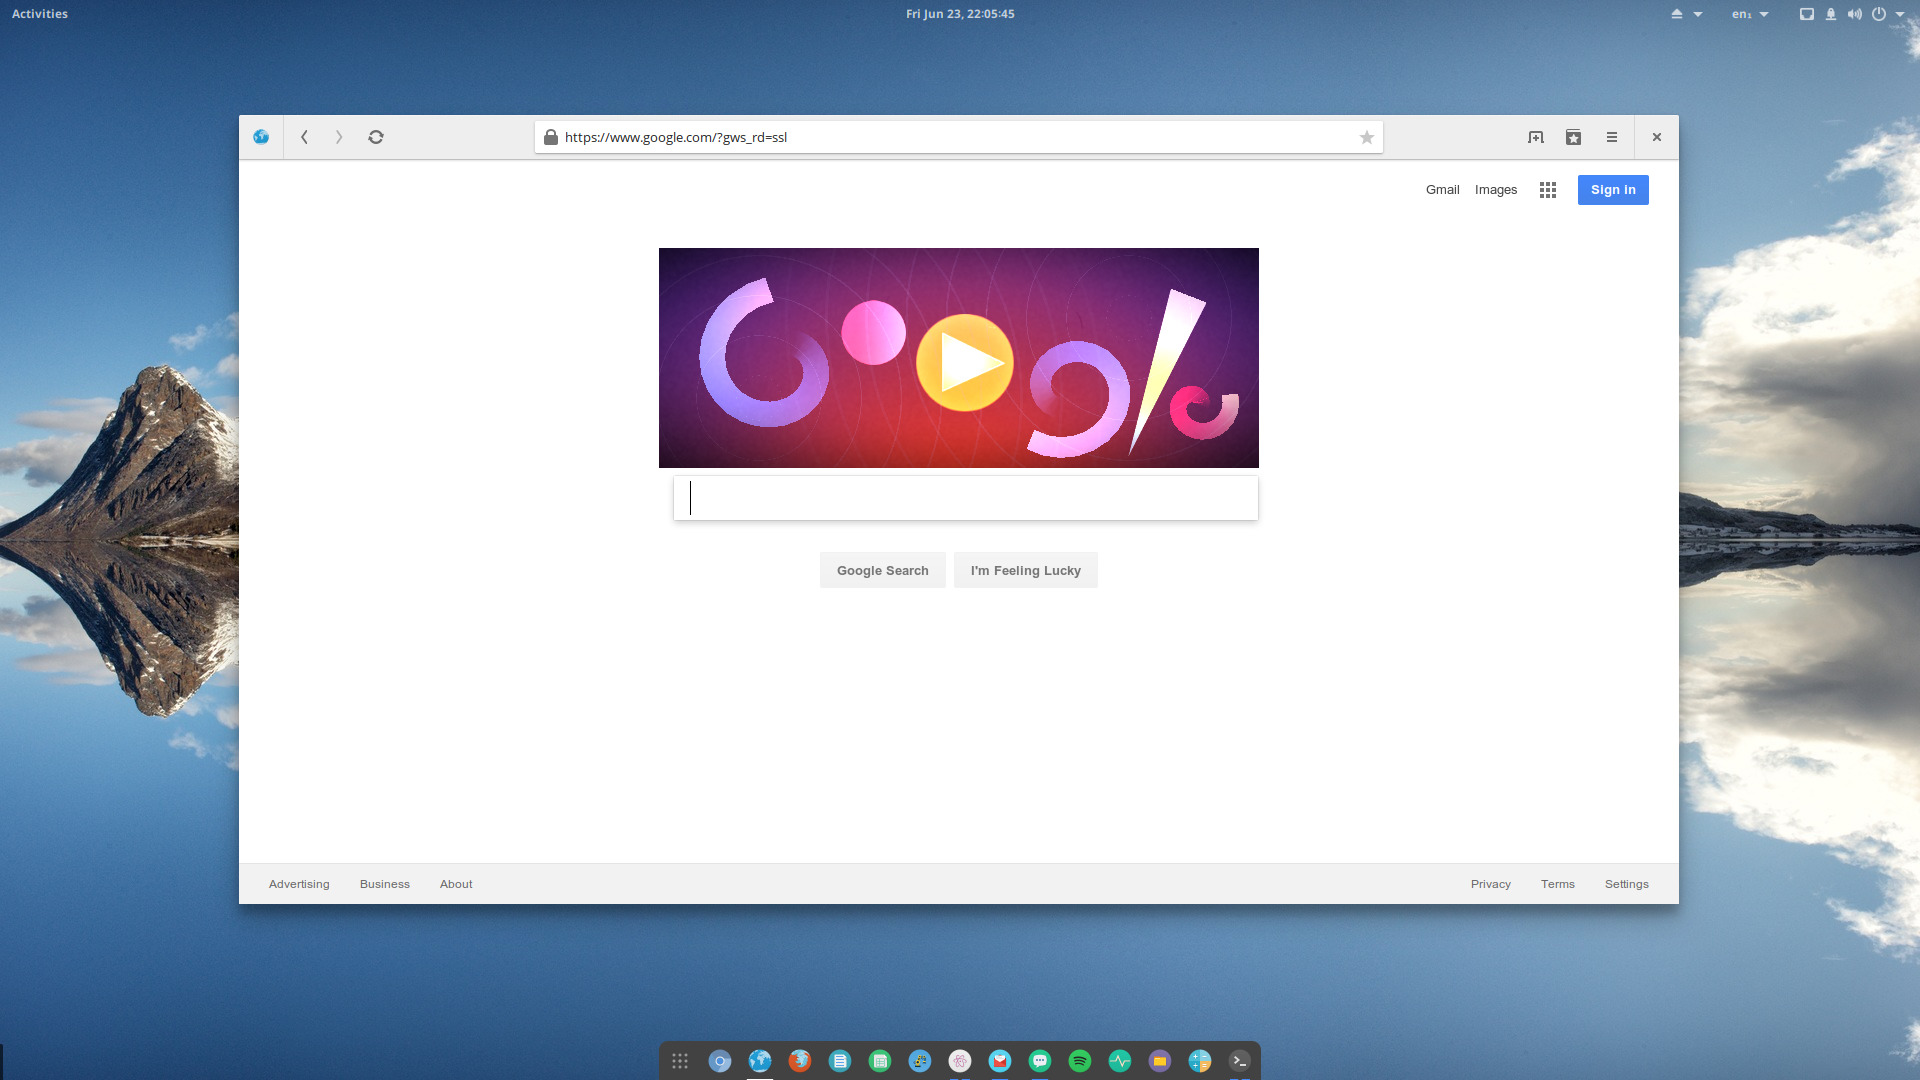Open the Gmail link
This screenshot has width=1920, height=1080.
[1442, 190]
